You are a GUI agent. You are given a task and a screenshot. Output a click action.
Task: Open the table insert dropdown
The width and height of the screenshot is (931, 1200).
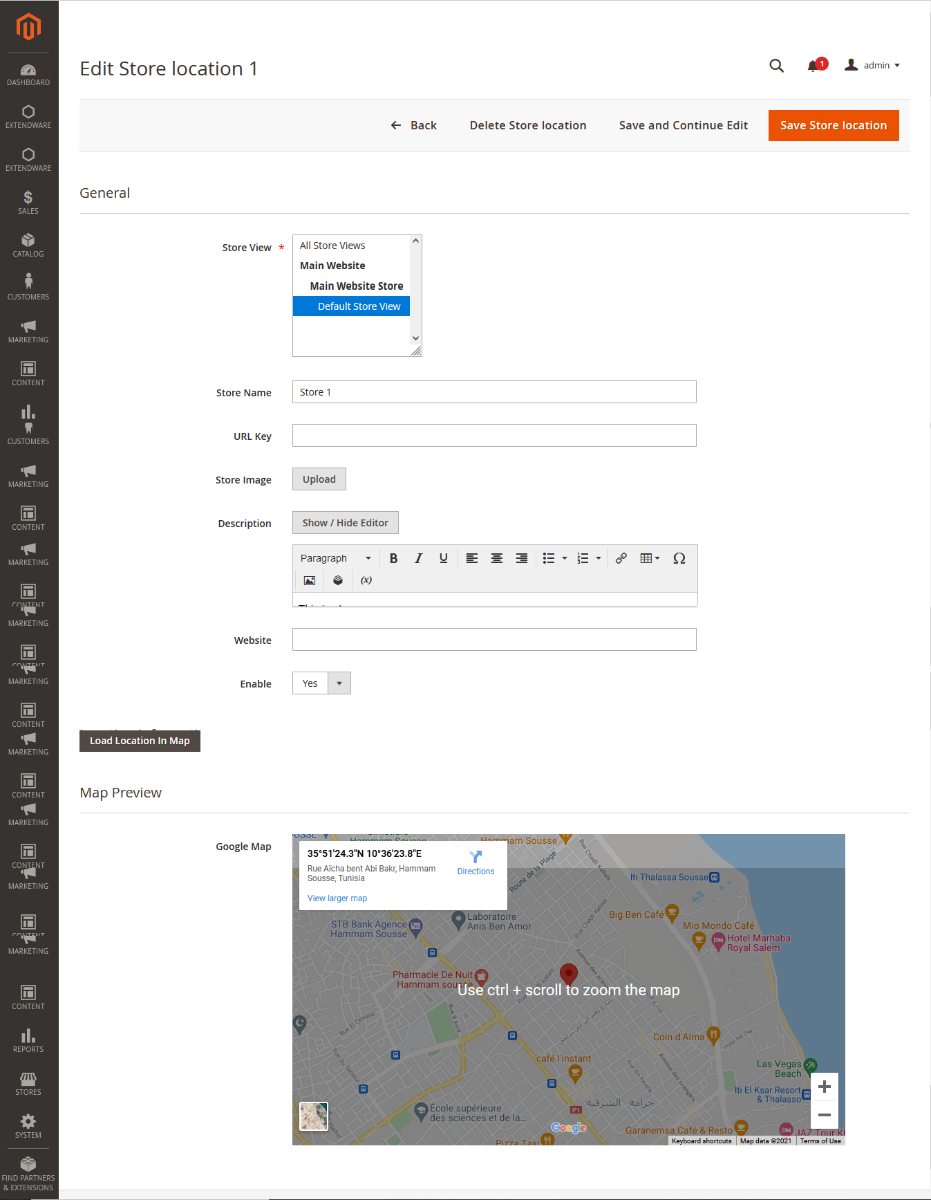[650, 558]
